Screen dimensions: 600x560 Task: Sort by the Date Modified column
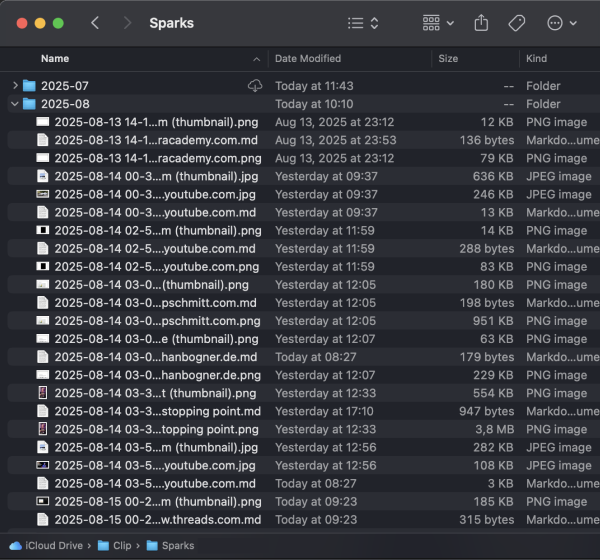tap(308, 59)
